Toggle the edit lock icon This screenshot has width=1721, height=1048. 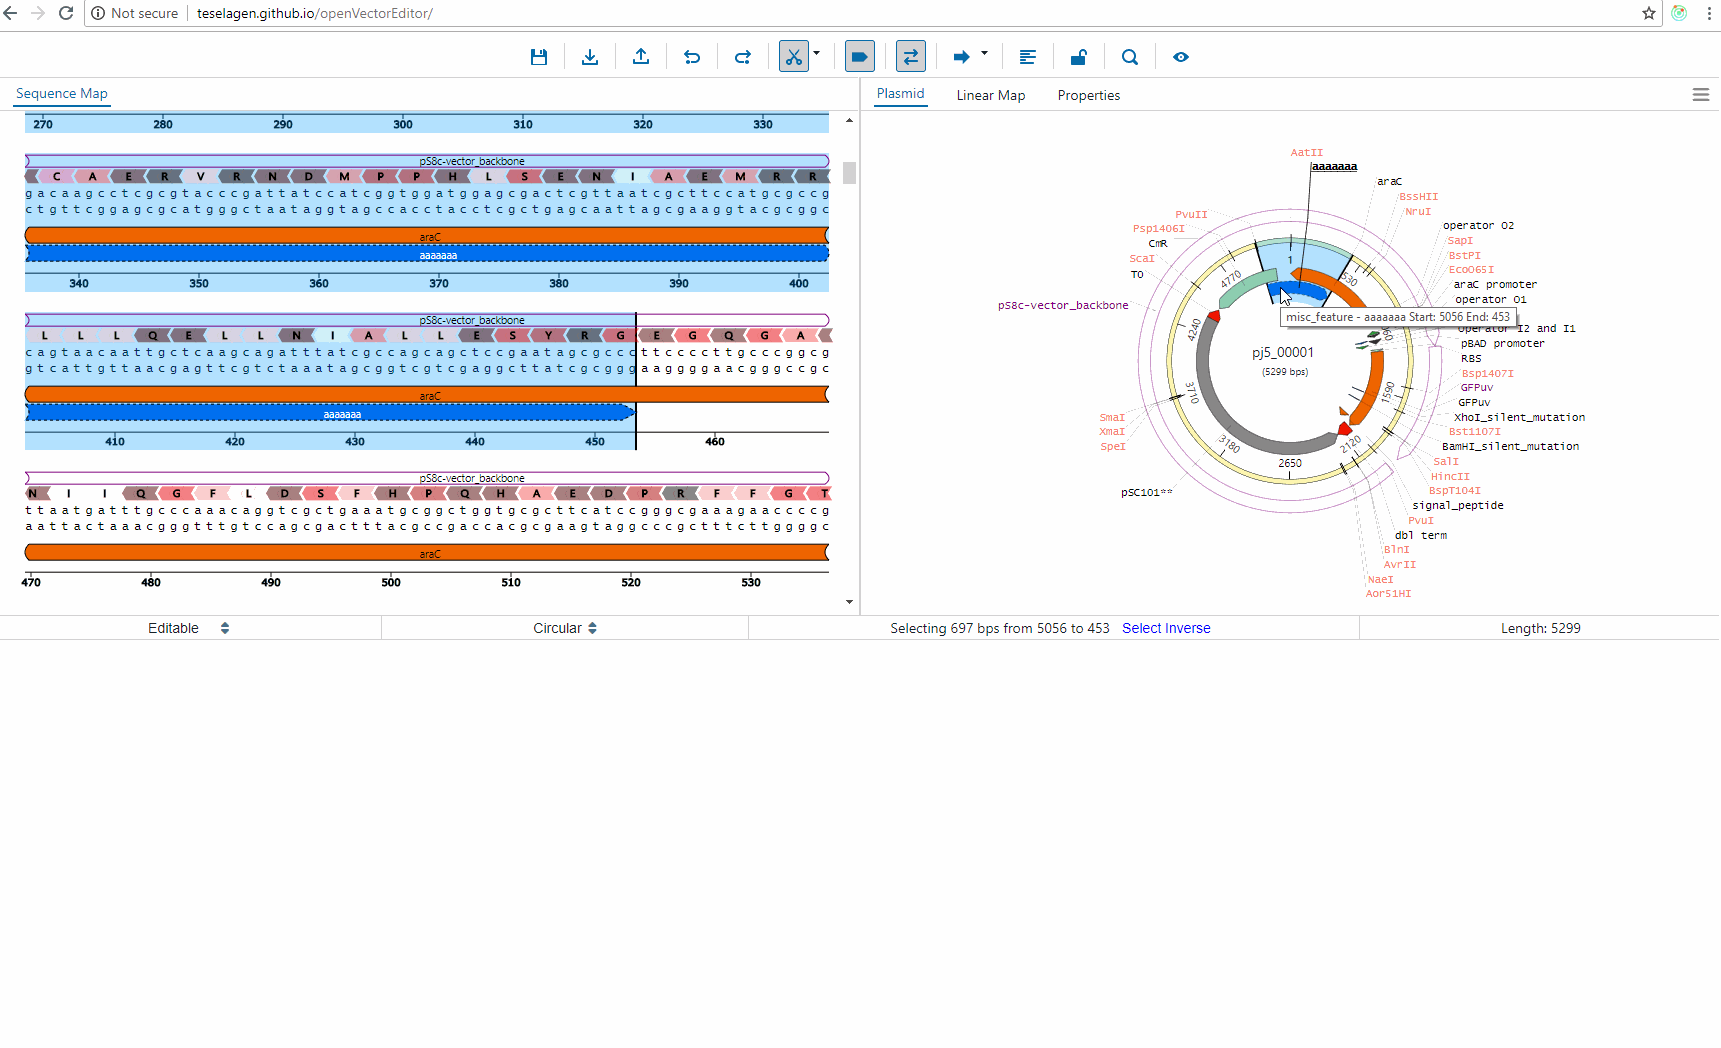pos(1079,57)
